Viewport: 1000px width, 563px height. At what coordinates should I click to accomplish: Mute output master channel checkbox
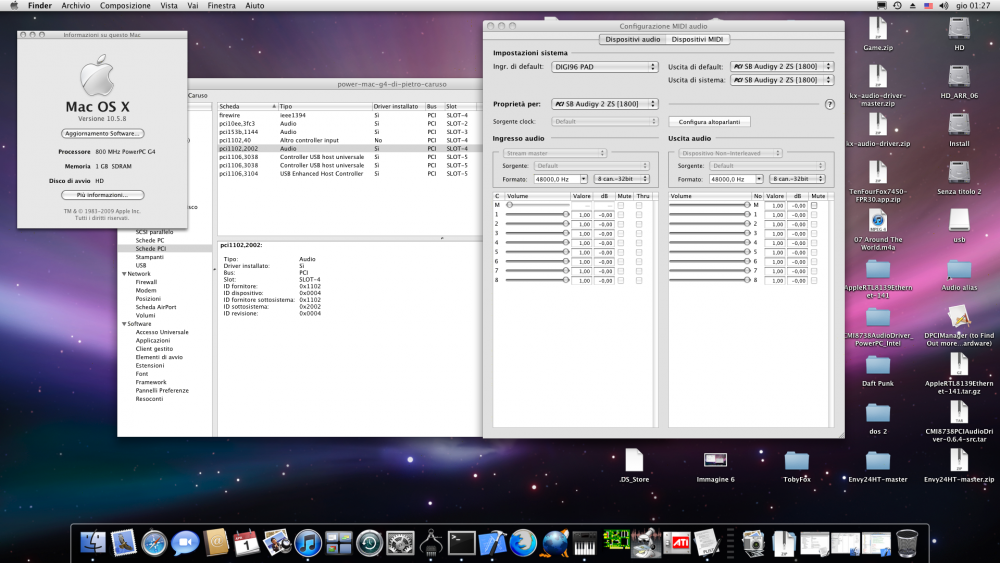pyautogui.click(x=814, y=205)
